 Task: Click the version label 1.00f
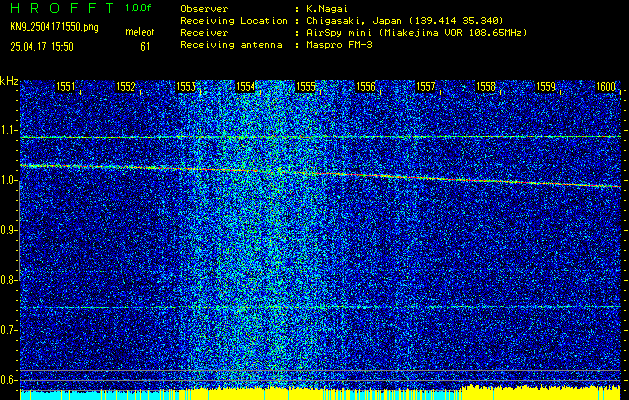click(138, 8)
